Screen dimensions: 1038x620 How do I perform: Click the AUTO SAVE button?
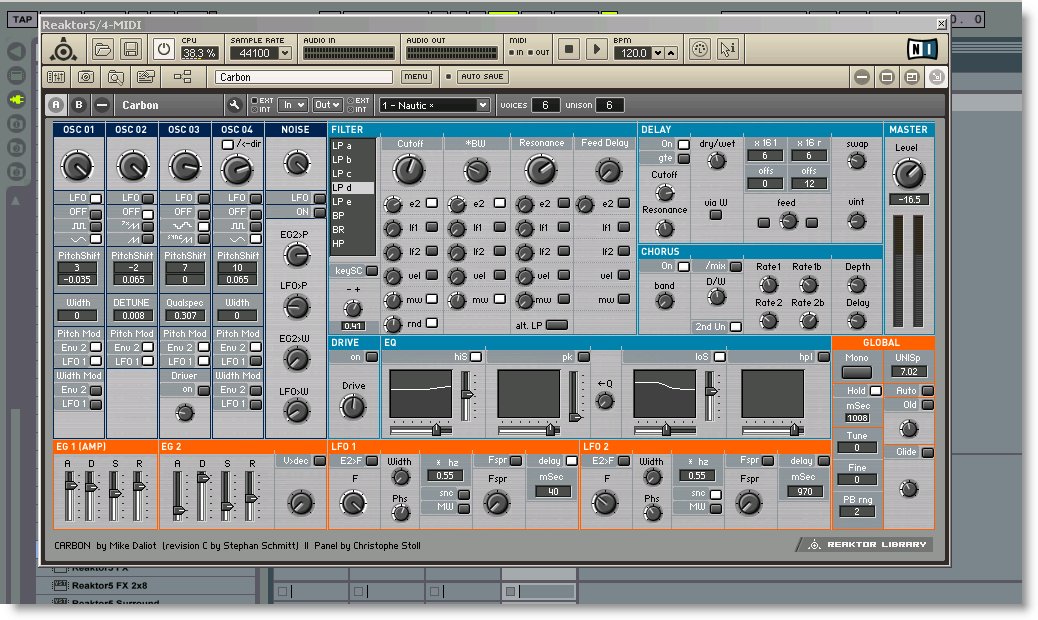482,77
